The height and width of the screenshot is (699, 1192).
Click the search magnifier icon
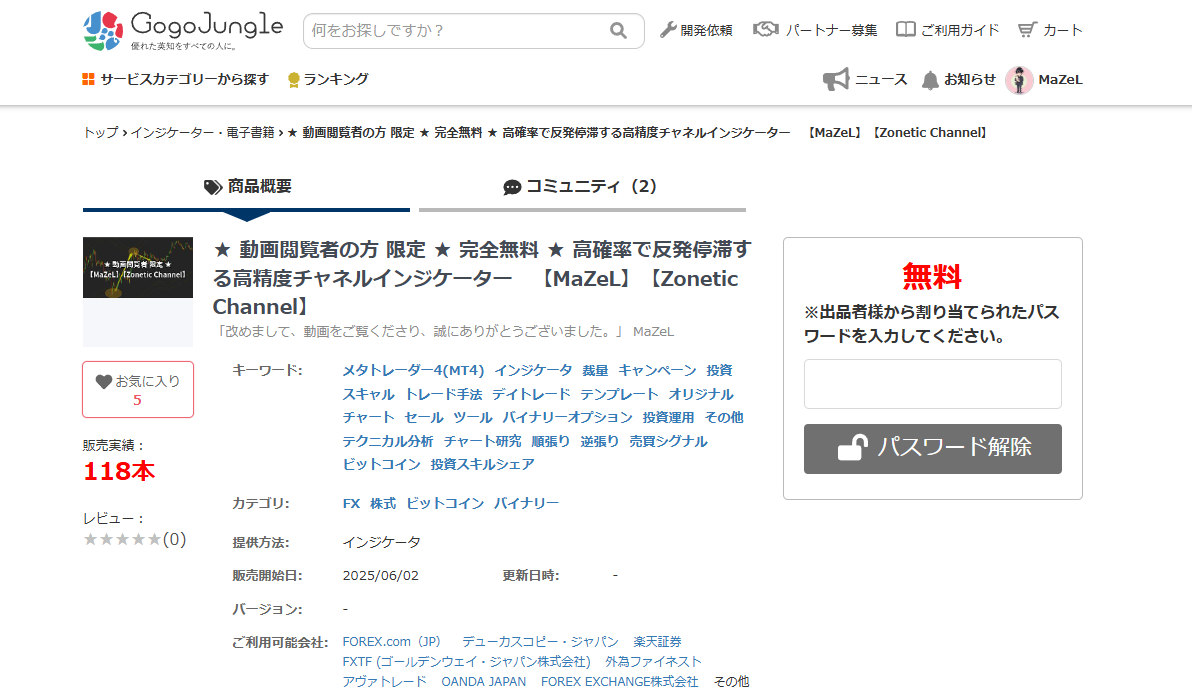point(618,30)
